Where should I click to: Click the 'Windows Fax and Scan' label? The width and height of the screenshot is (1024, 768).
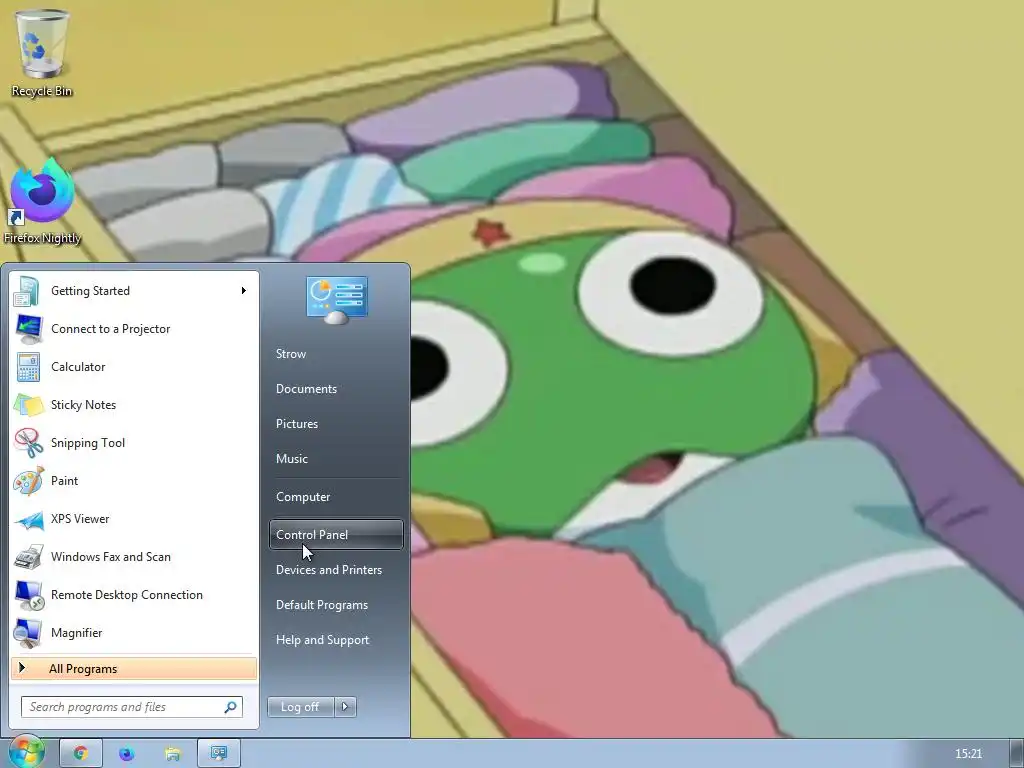coord(111,557)
